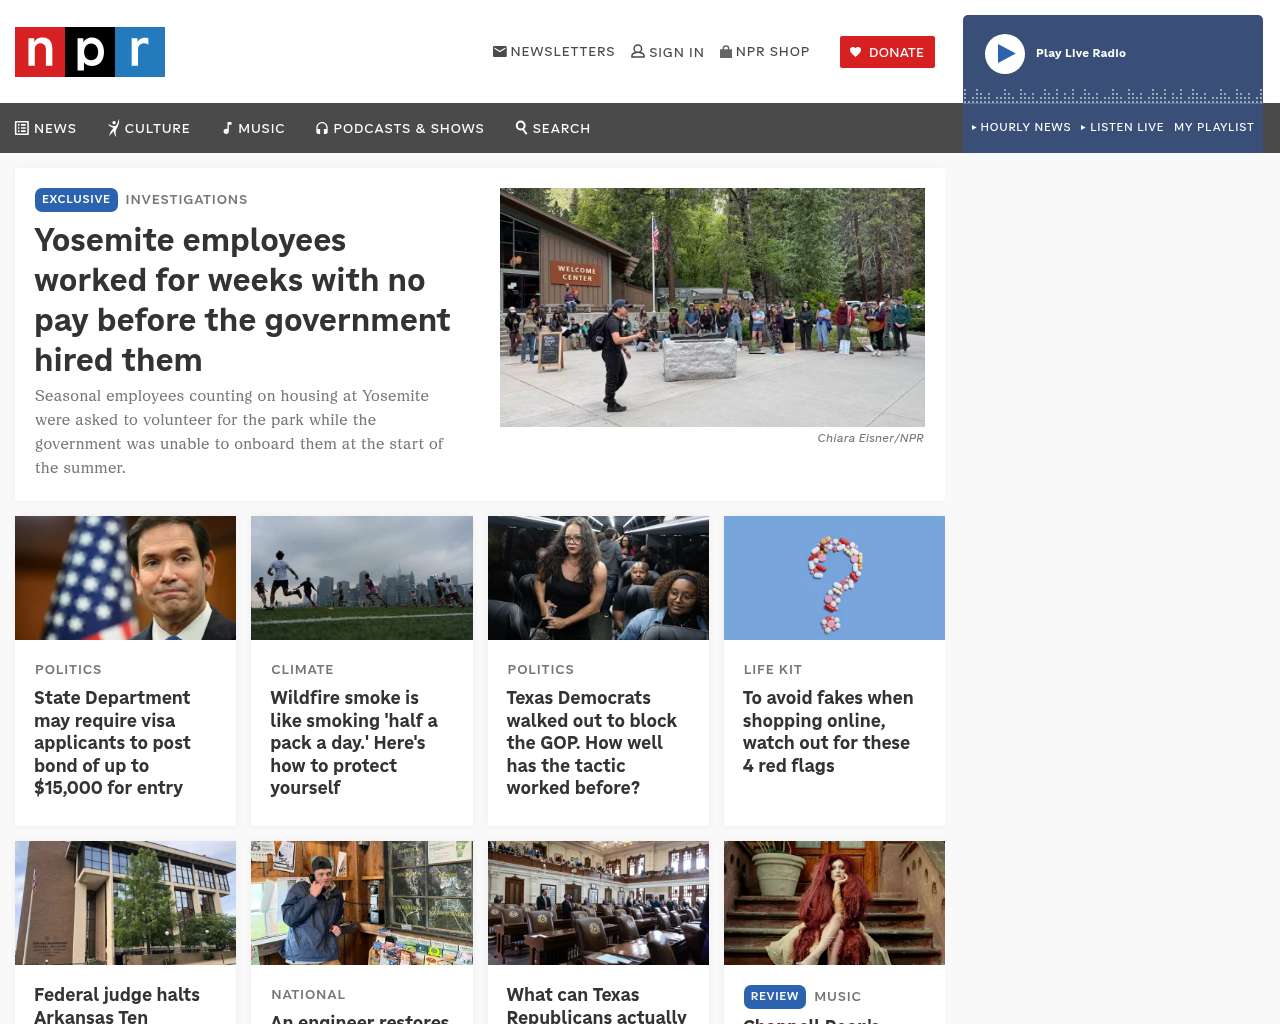
Task: Expand LISTEN LIVE in the player
Action: click(1122, 127)
